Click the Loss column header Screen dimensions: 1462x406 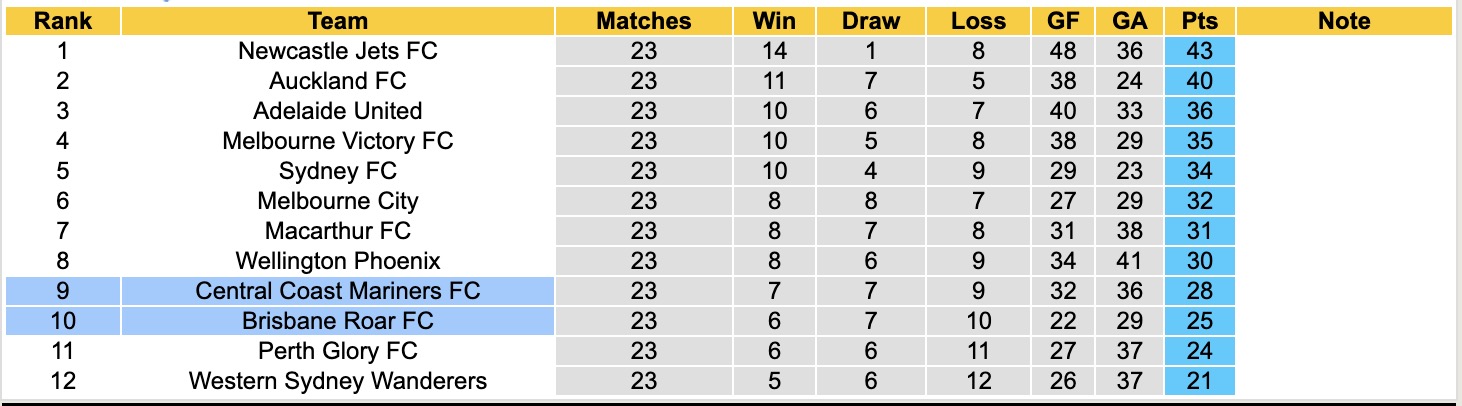(978, 21)
